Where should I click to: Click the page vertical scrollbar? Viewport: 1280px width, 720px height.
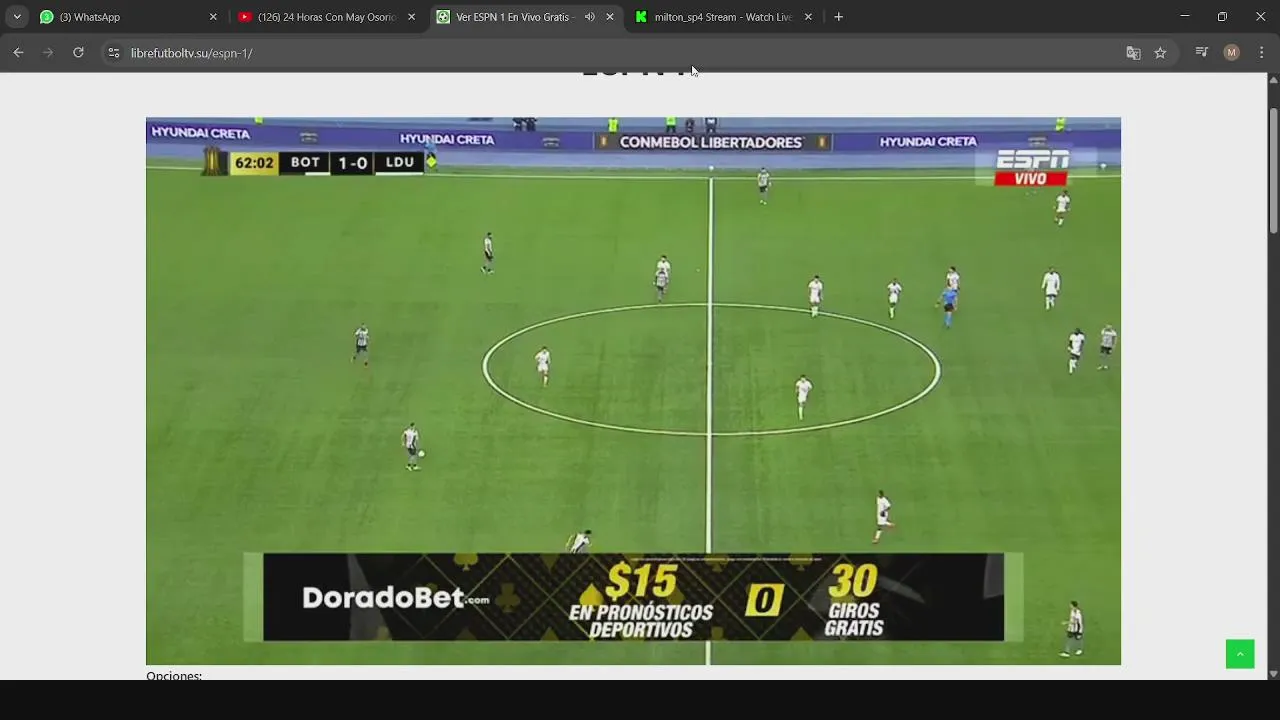point(1273,170)
